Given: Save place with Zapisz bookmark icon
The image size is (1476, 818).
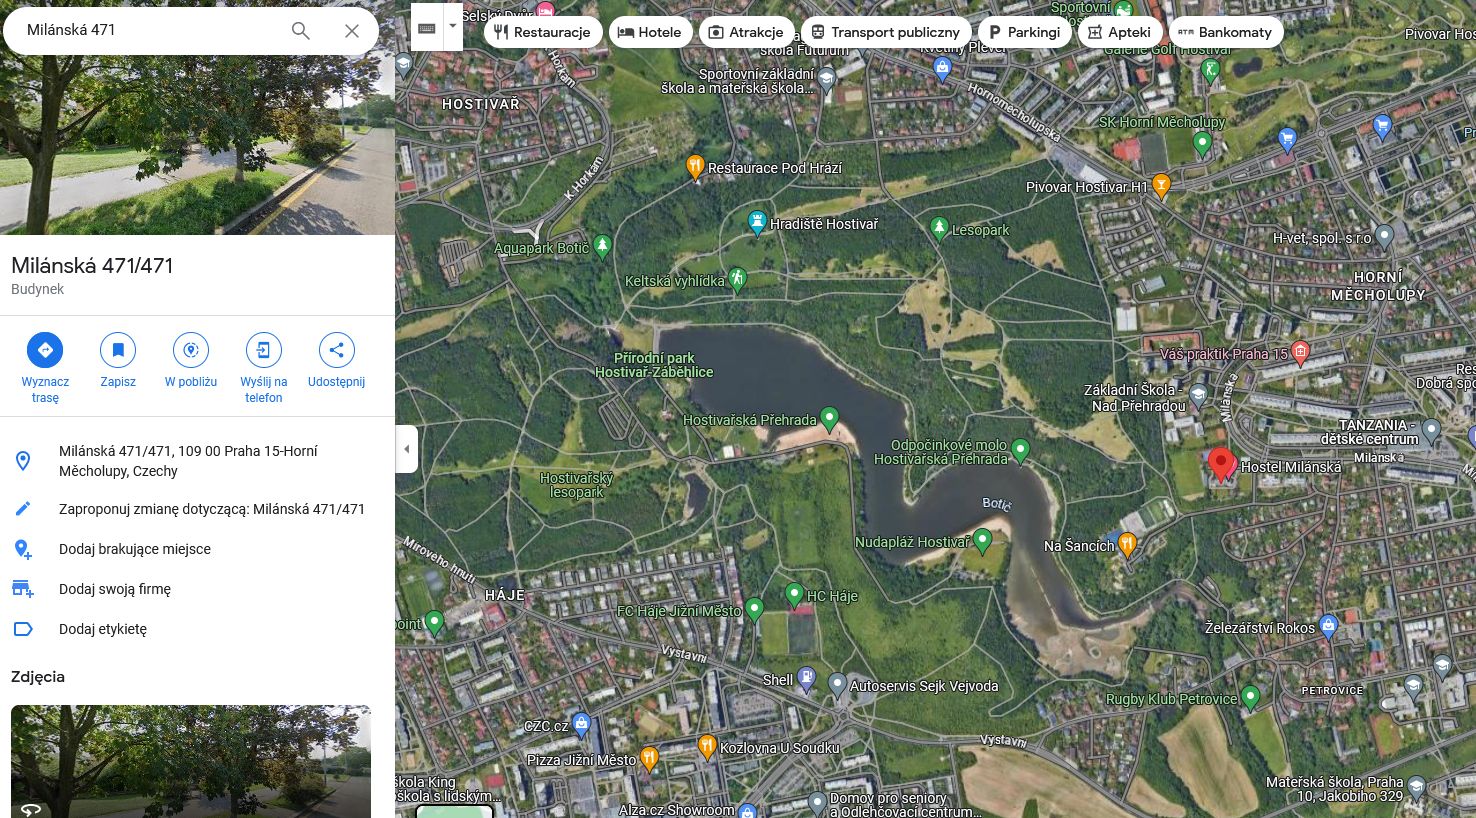Looking at the screenshot, I should (118, 350).
